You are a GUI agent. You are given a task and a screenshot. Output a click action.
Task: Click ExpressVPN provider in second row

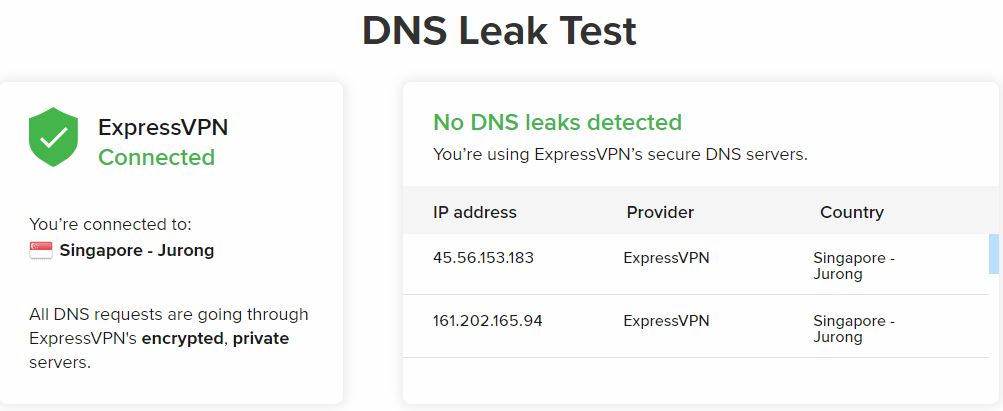coord(667,320)
